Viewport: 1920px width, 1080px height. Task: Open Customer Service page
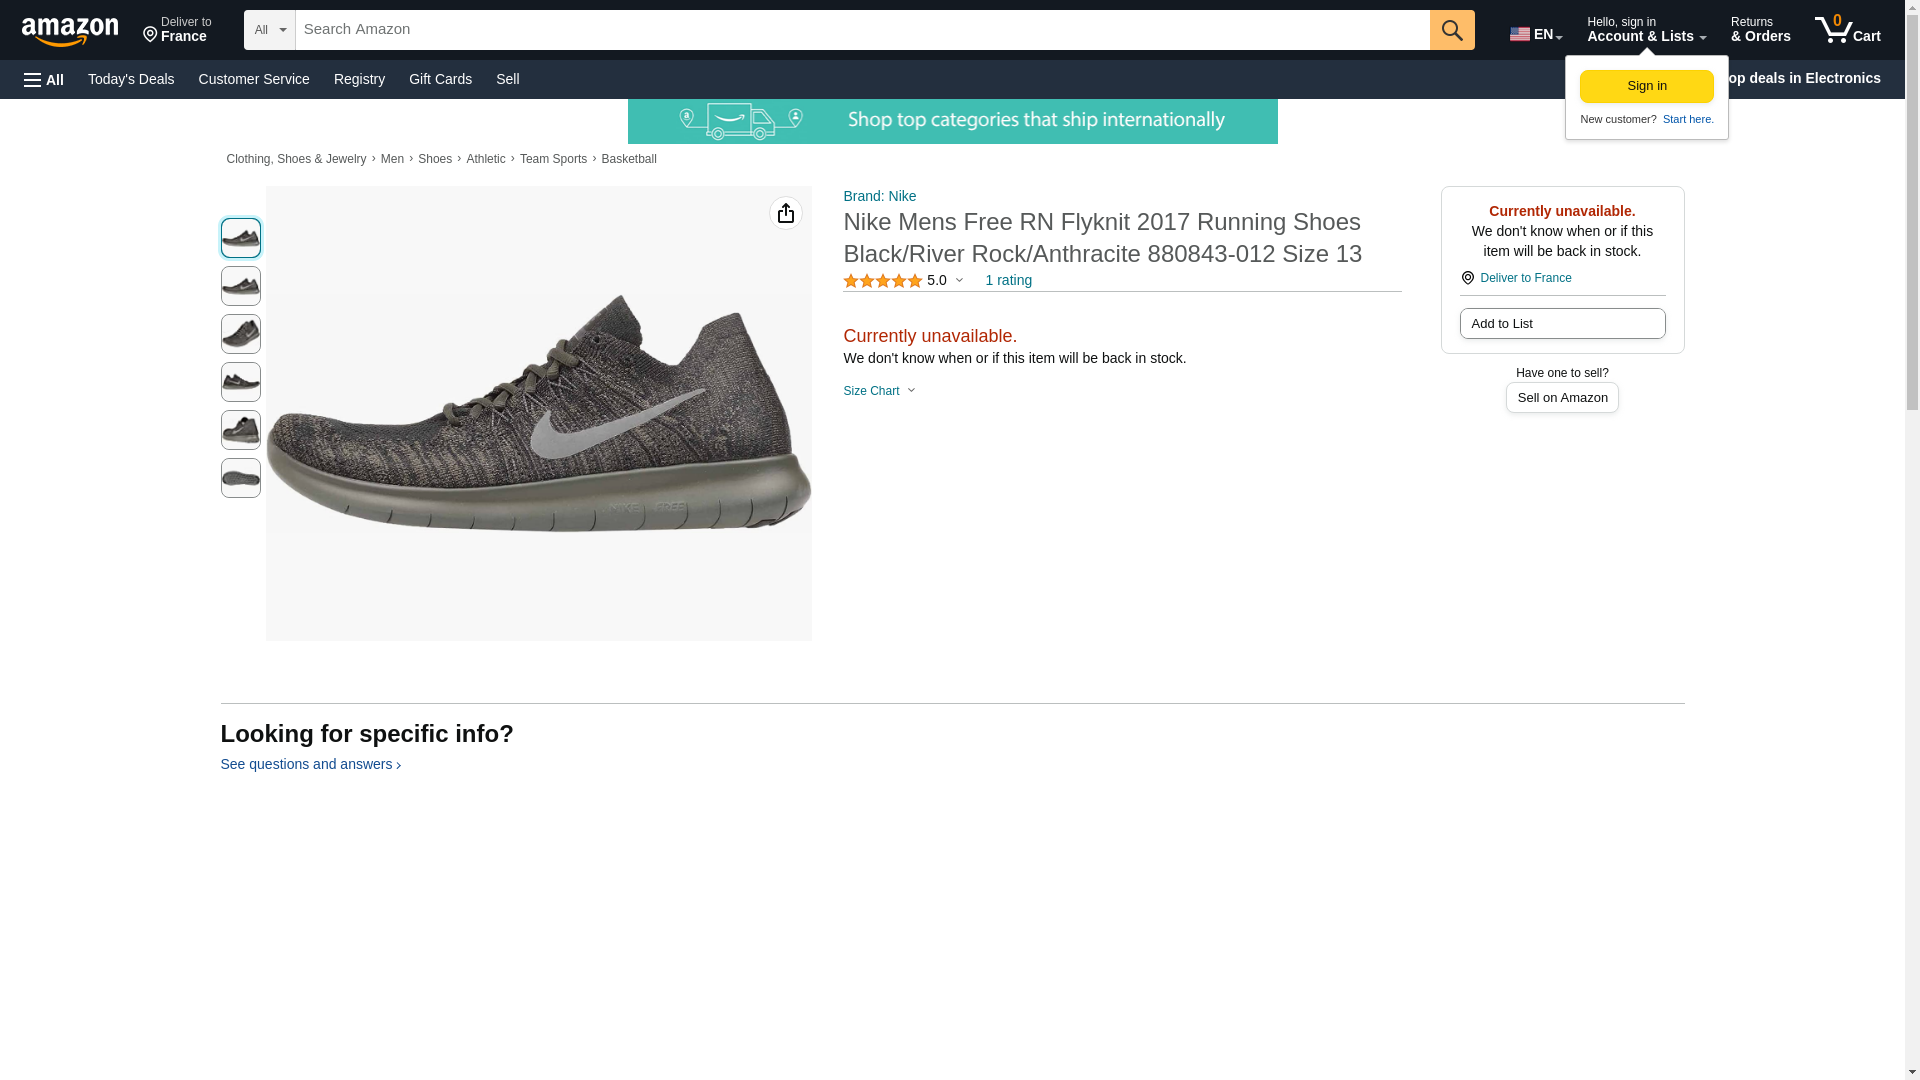(x=254, y=79)
